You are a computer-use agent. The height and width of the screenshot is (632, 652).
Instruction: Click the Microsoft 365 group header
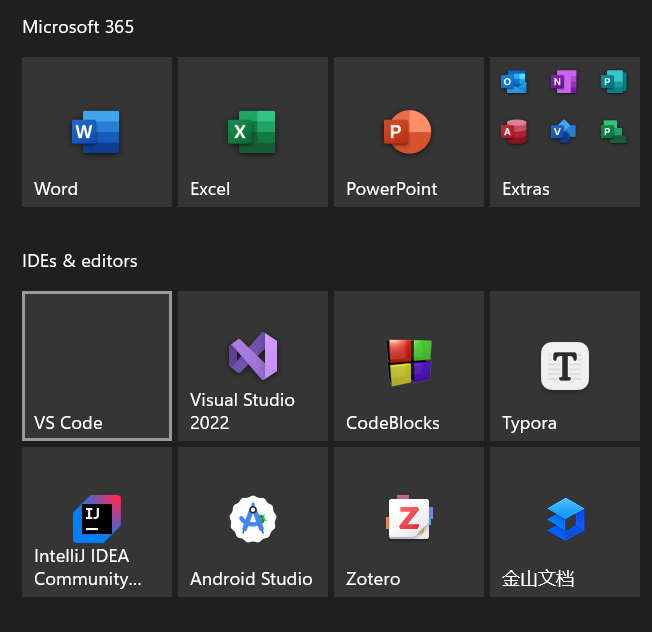click(x=78, y=27)
